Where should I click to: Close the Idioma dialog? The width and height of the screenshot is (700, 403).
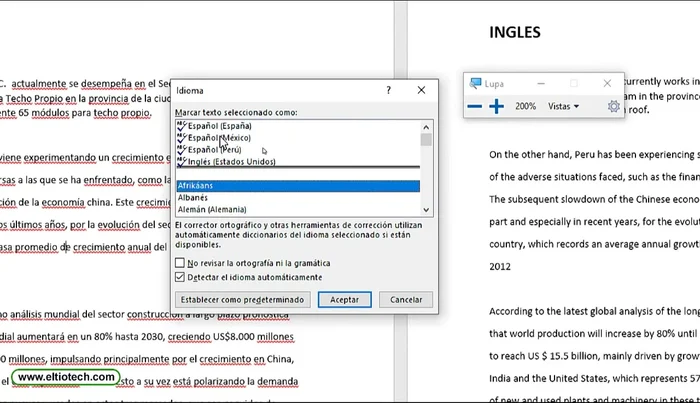[422, 90]
